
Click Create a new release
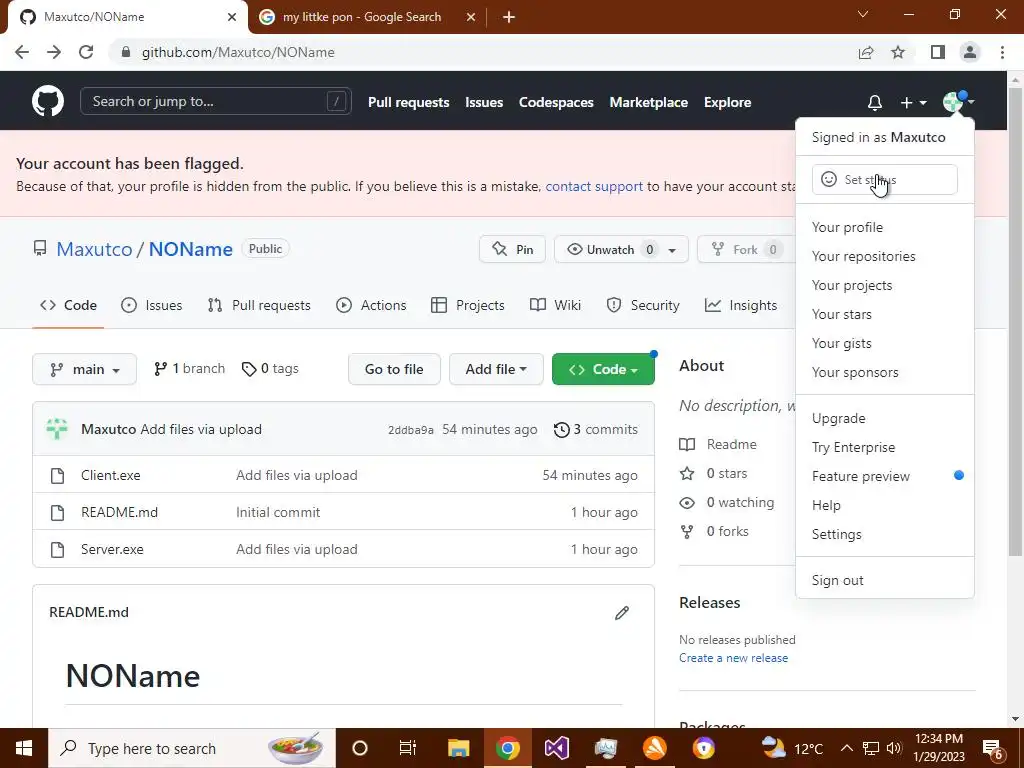pos(733,658)
